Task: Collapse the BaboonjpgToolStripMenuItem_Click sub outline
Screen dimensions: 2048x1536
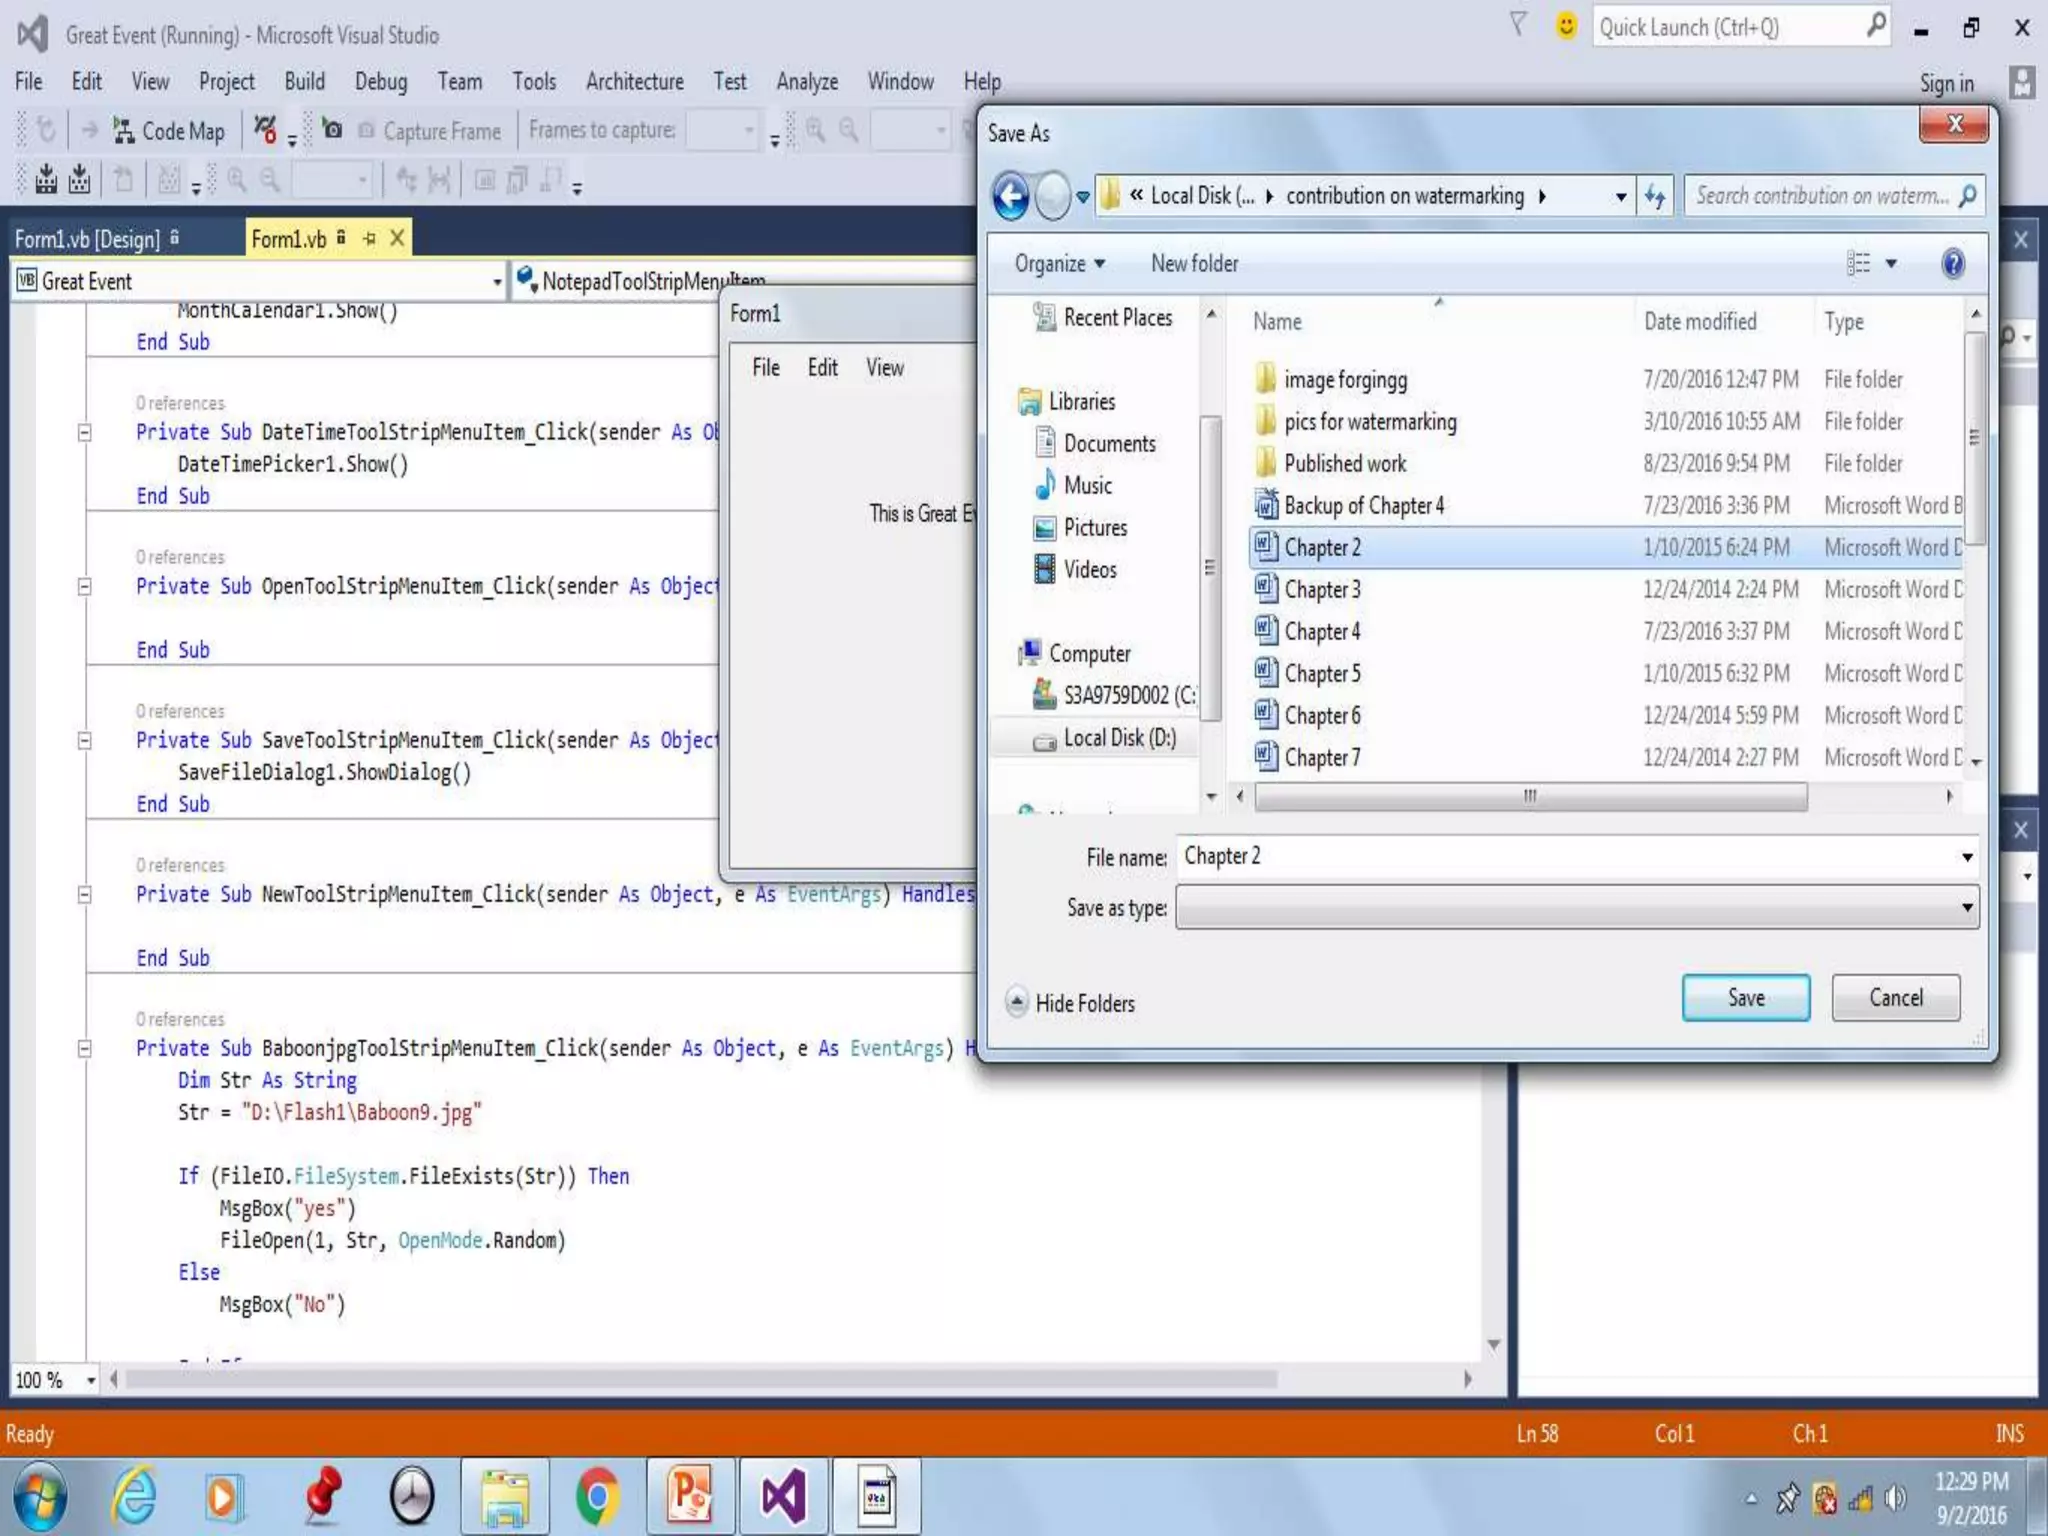Action: tap(85, 1049)
